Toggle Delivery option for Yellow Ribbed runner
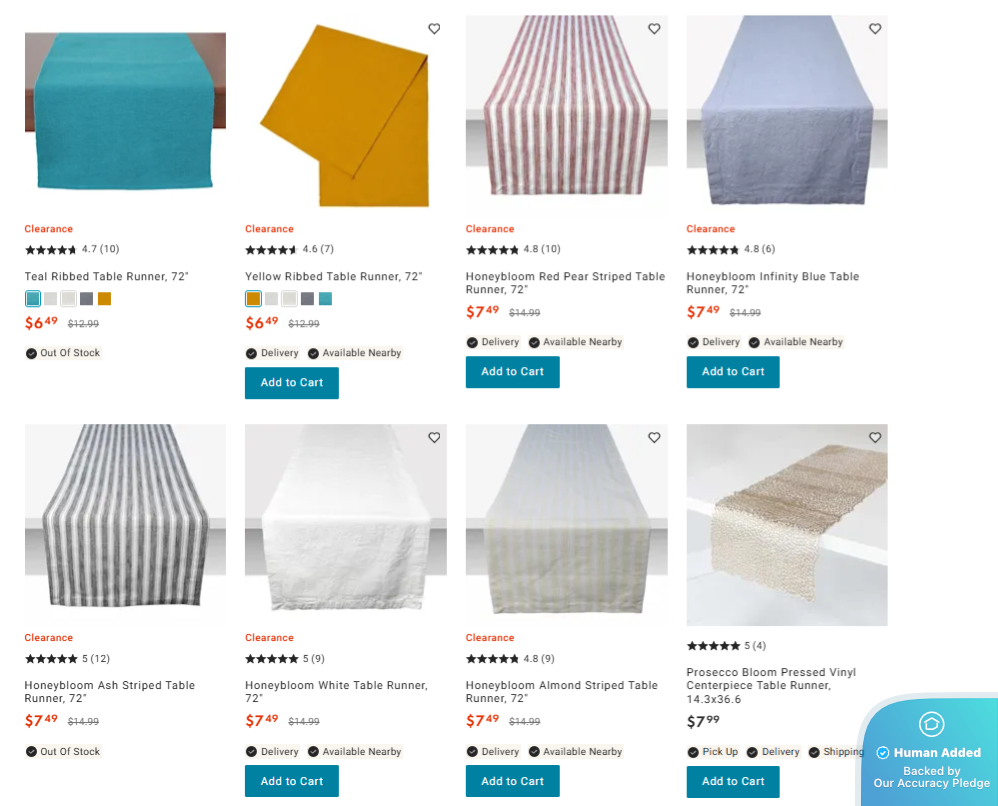 (x=253, y=353)
